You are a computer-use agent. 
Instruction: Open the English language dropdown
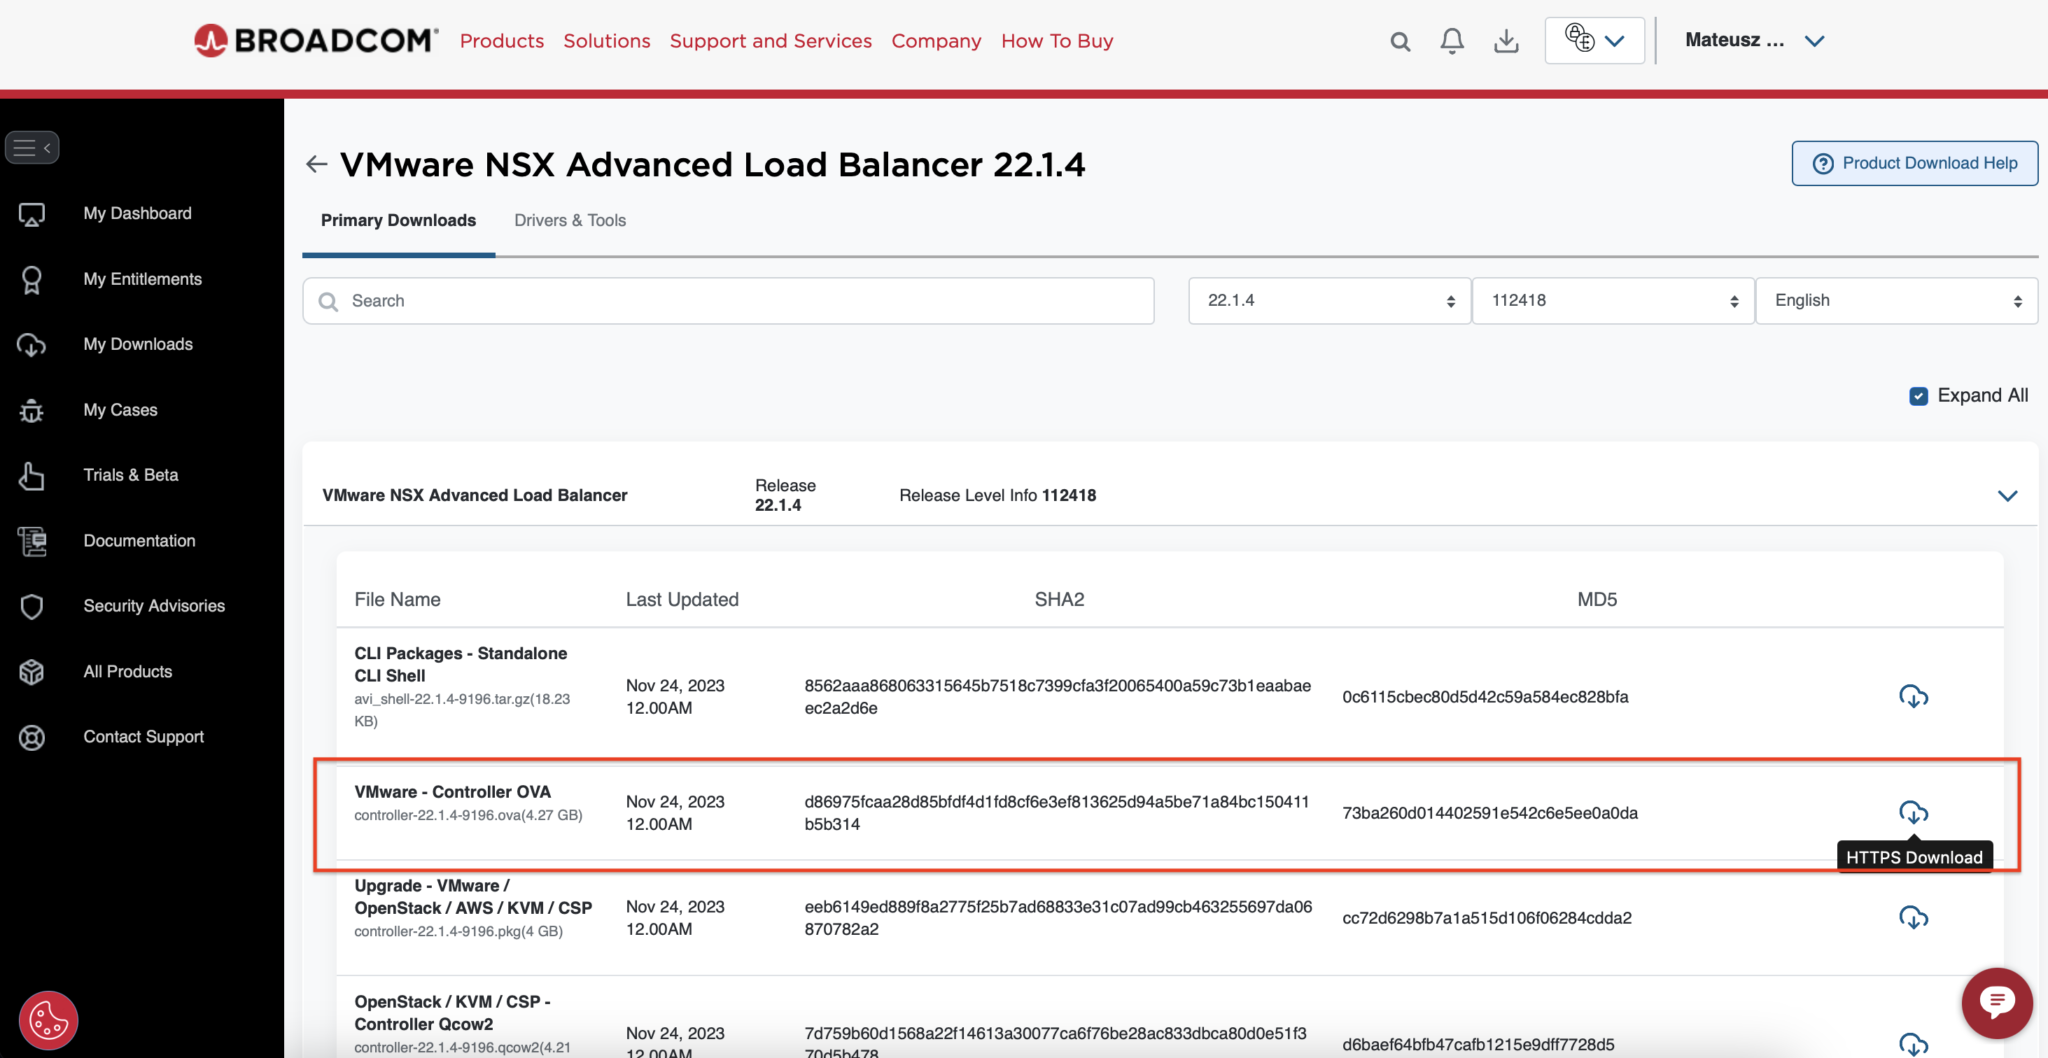pyautogui.click(x=1896, y=301)
